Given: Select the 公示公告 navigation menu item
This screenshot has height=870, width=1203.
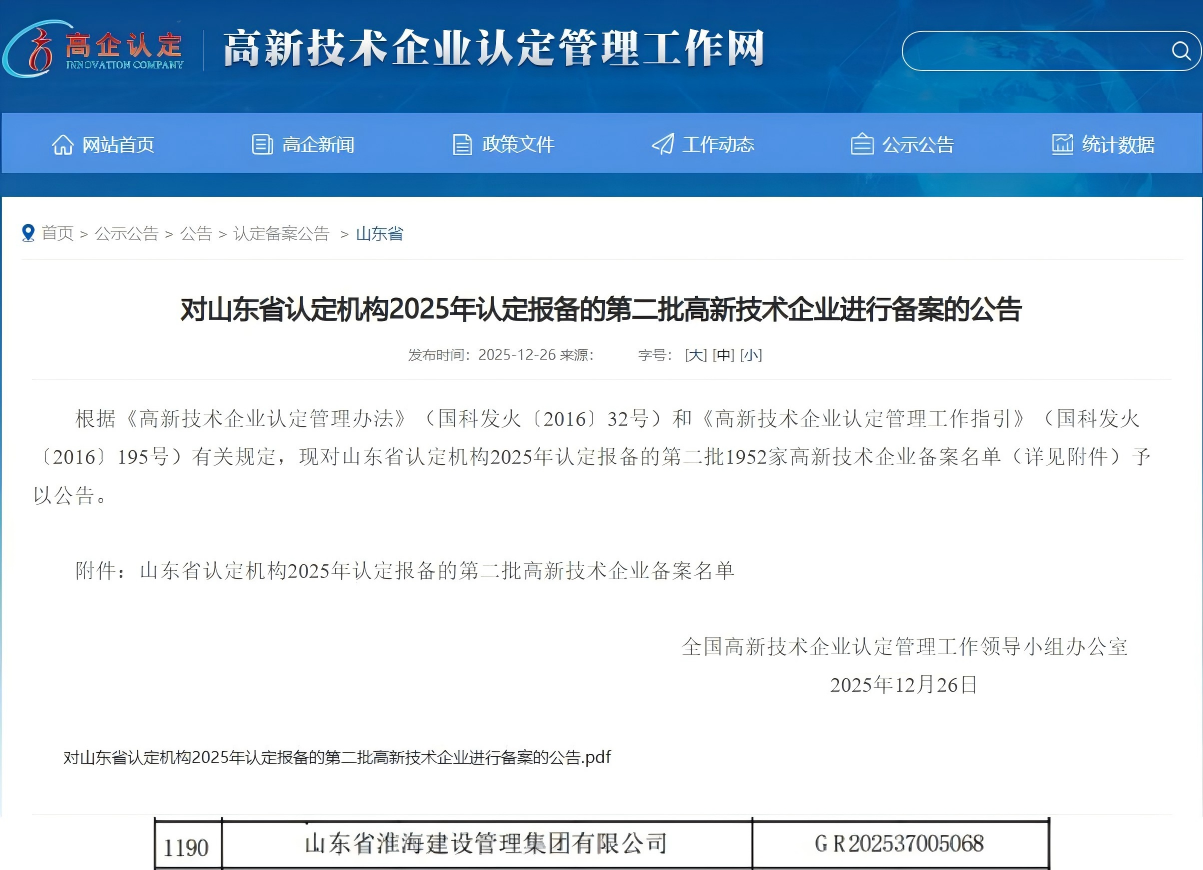Looking at the screenshot, I should 903,143.
